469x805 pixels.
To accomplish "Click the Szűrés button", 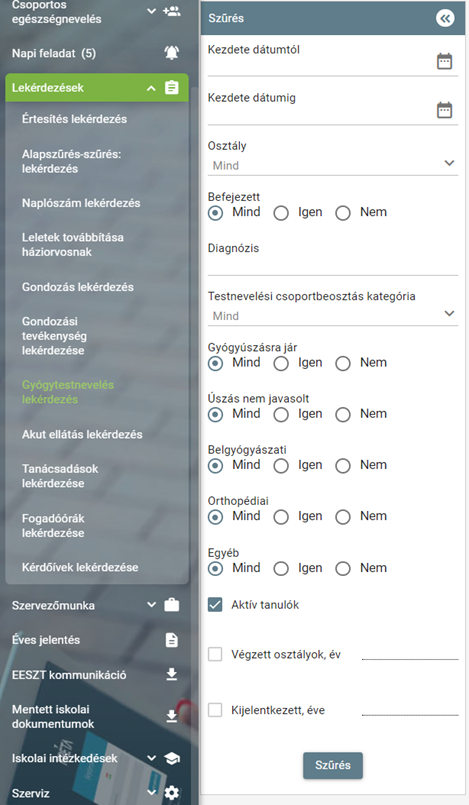I will (x=333, y=765).
